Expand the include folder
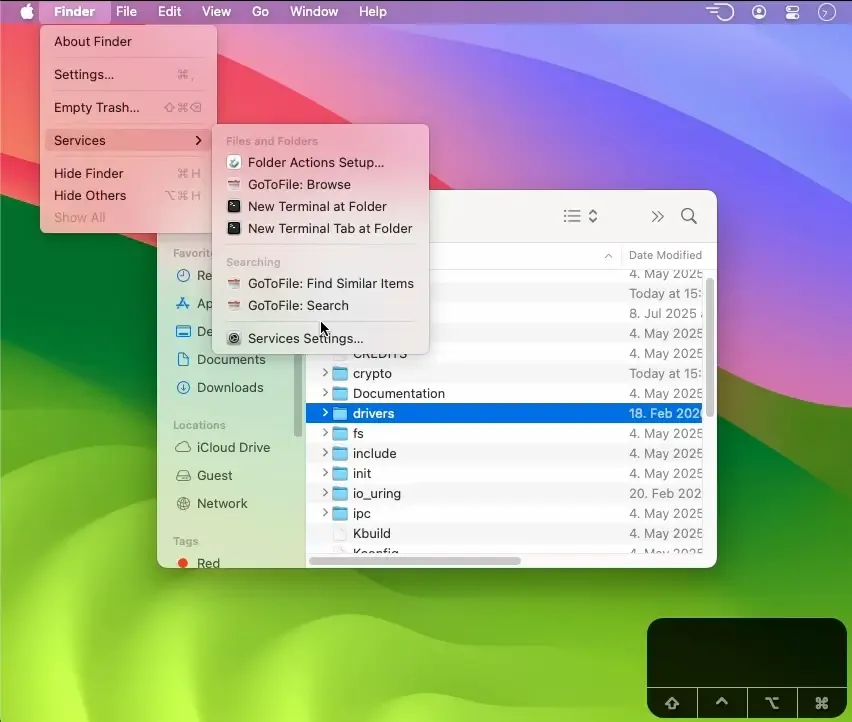This screenshot has width=852, height=722. click(x=325, y=453)
